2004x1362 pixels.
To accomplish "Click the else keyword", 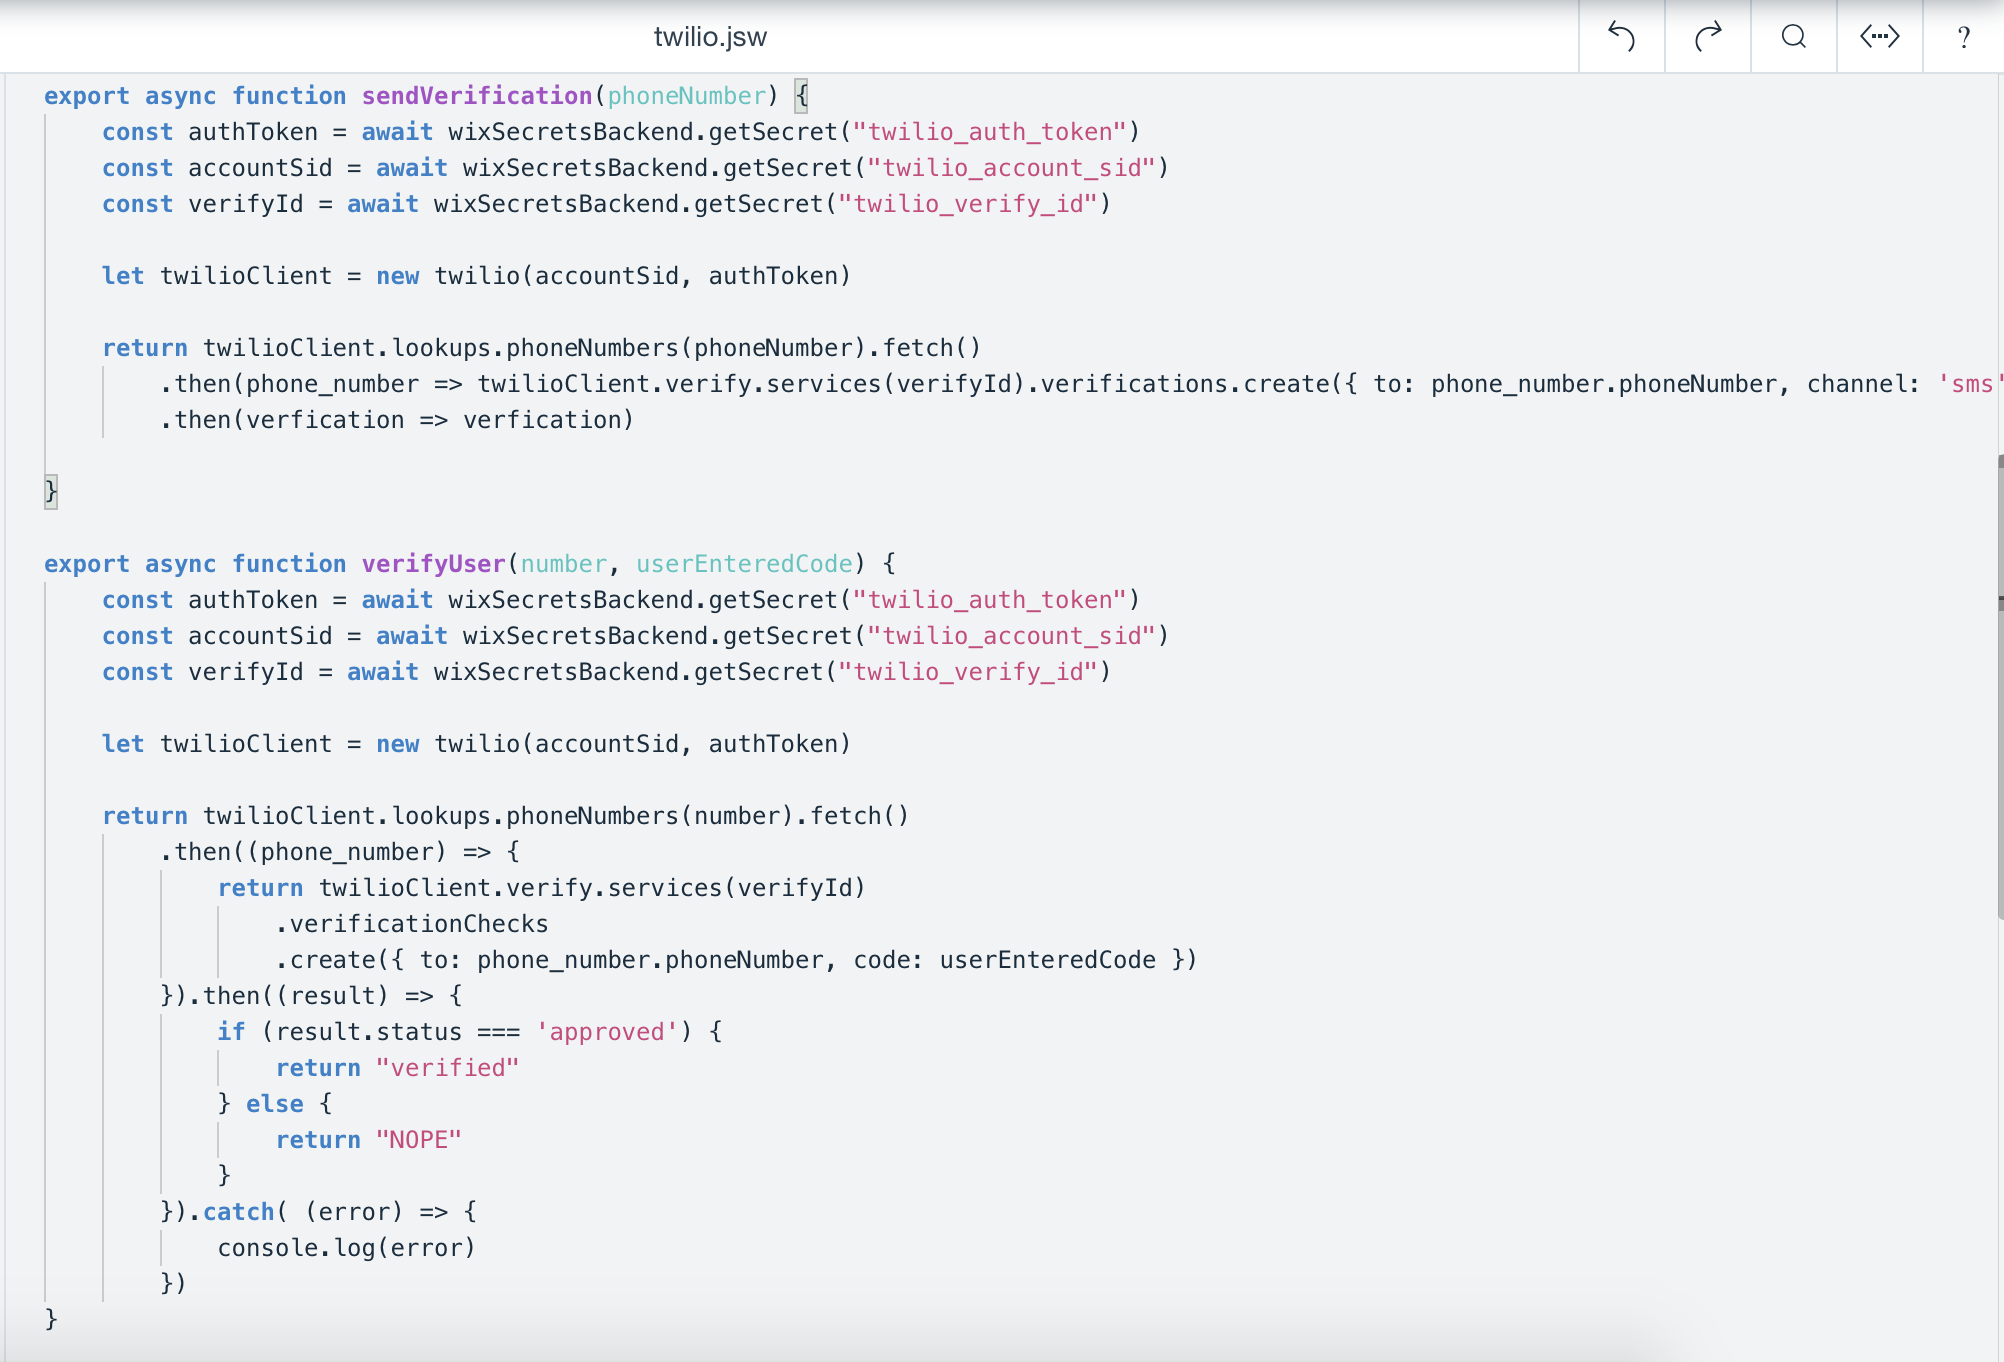I will click(274, 1104).
